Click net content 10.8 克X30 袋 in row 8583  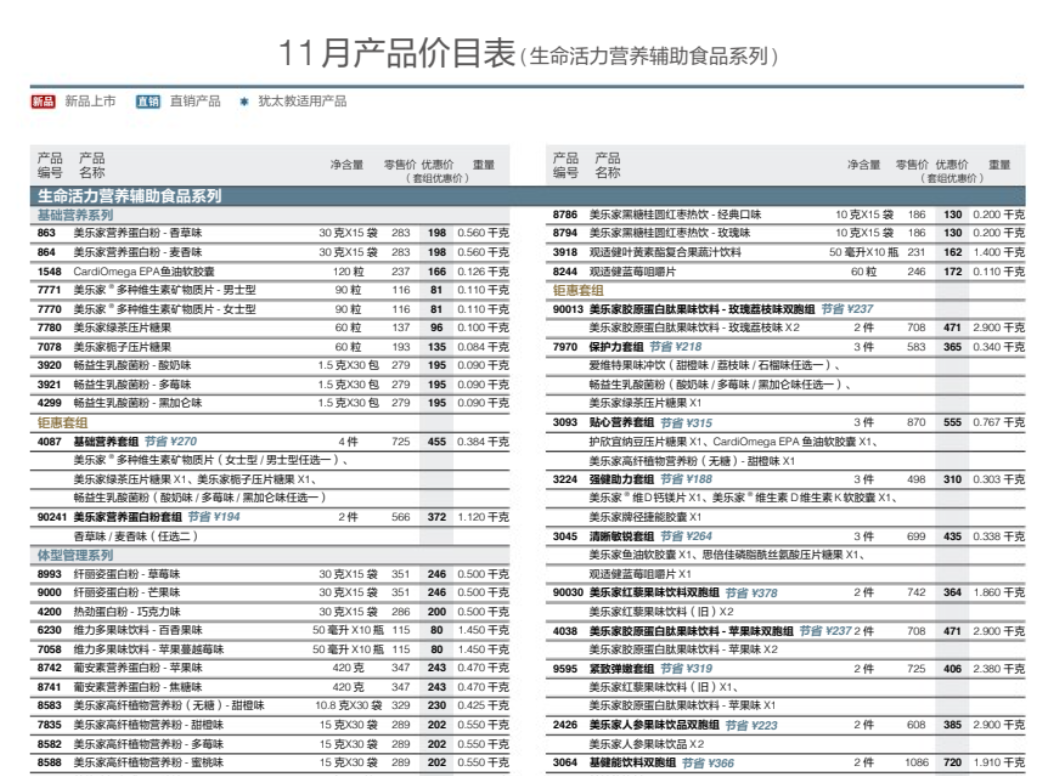pos(348,705)
